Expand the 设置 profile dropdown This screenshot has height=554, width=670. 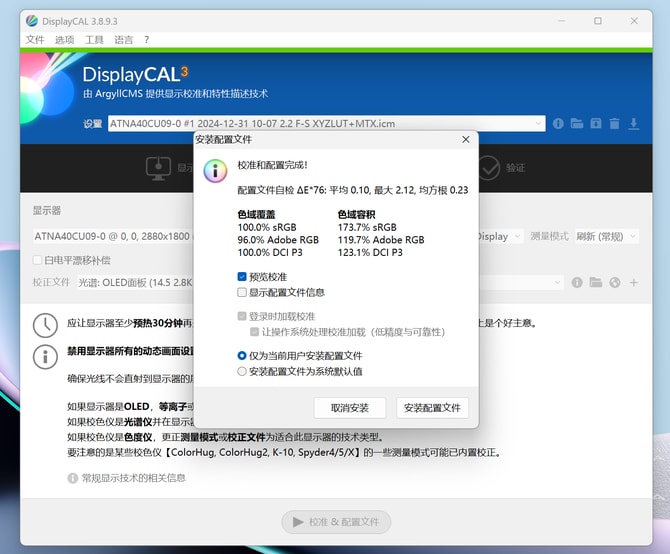tap(538, 124)
